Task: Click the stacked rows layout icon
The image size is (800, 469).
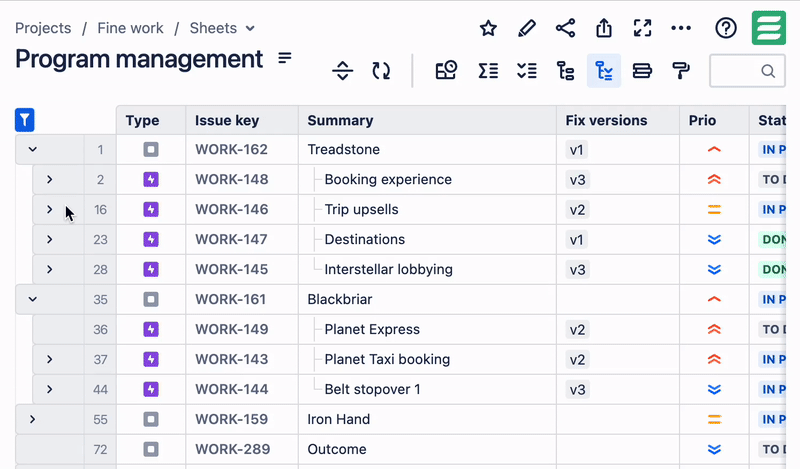Action: tap(642, 70)
